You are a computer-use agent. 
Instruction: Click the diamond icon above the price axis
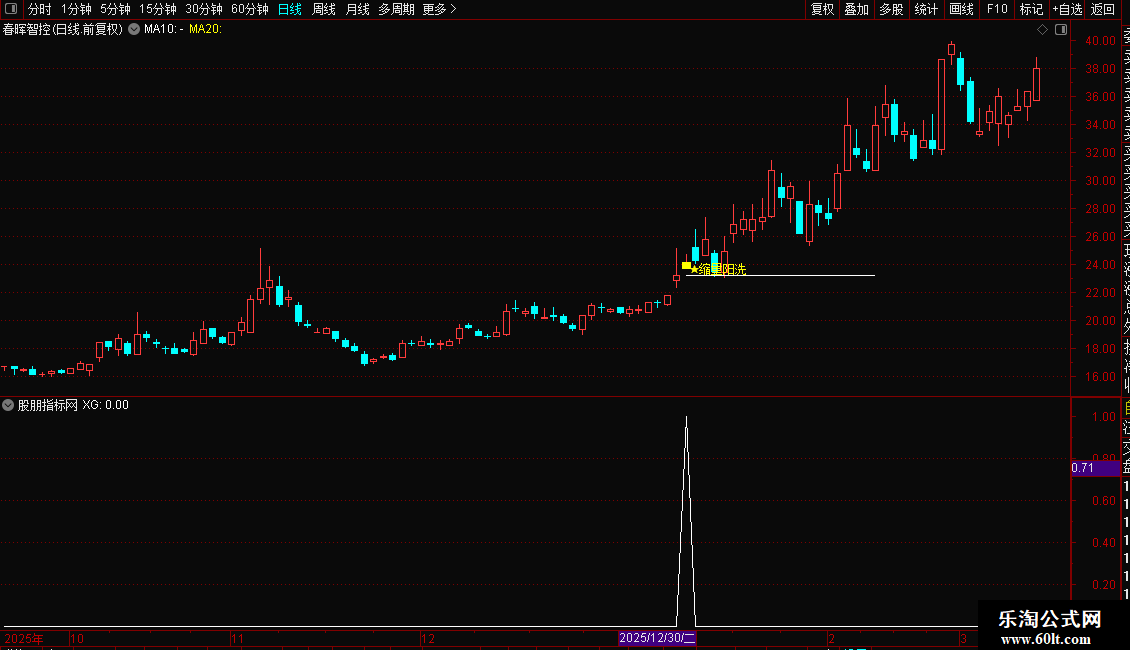coord(1042,30)
